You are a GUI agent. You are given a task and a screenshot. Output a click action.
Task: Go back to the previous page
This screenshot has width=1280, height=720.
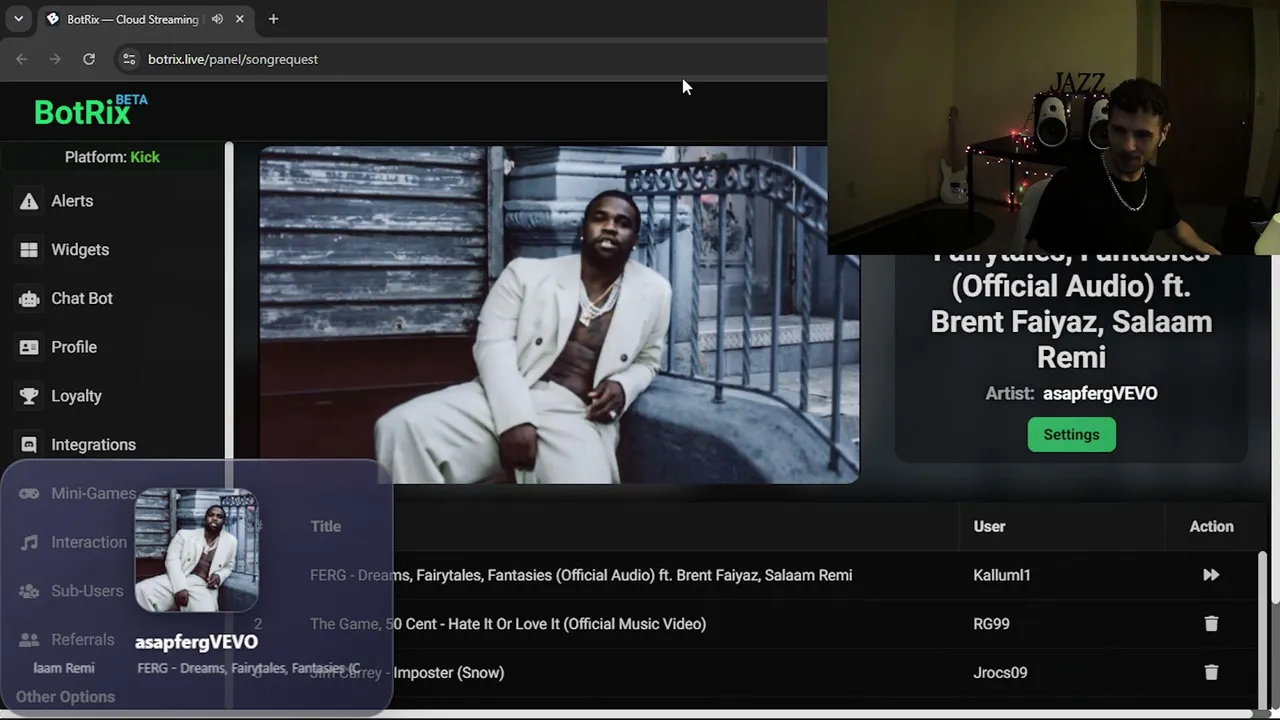[22, 59]
